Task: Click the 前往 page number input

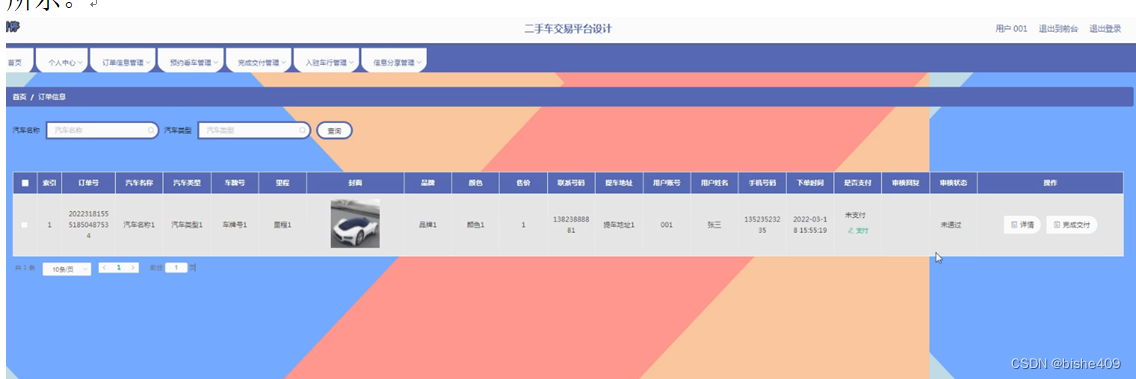Action: pyautogui.click(x=176, y=267)
